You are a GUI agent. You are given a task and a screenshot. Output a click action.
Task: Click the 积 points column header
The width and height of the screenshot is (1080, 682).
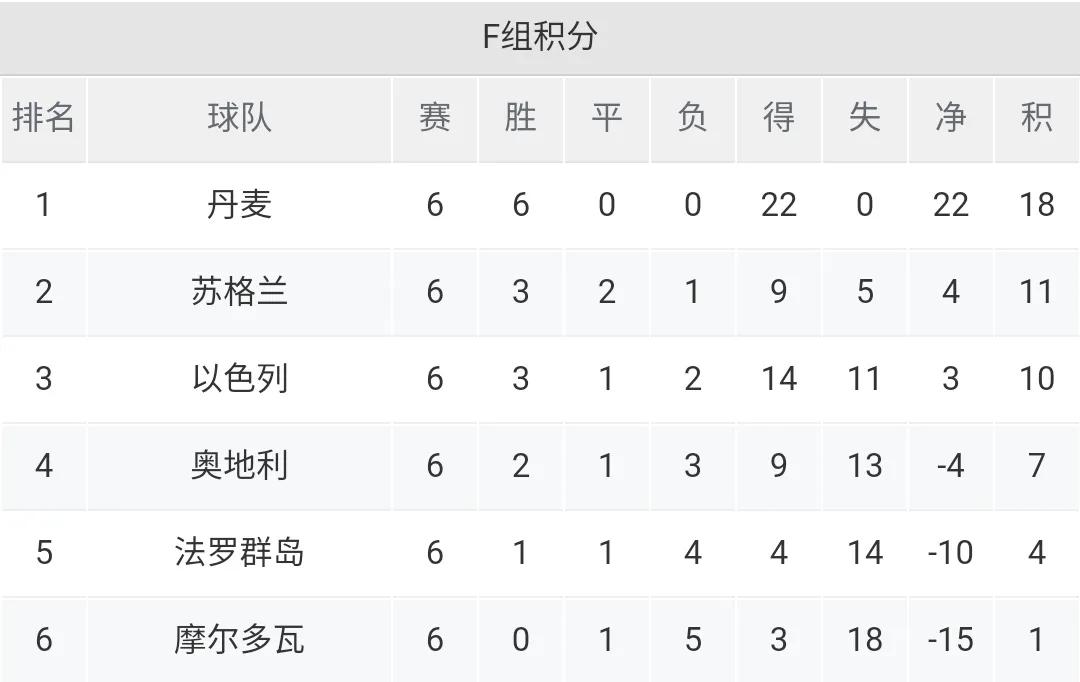click(x=1037, y=117)
